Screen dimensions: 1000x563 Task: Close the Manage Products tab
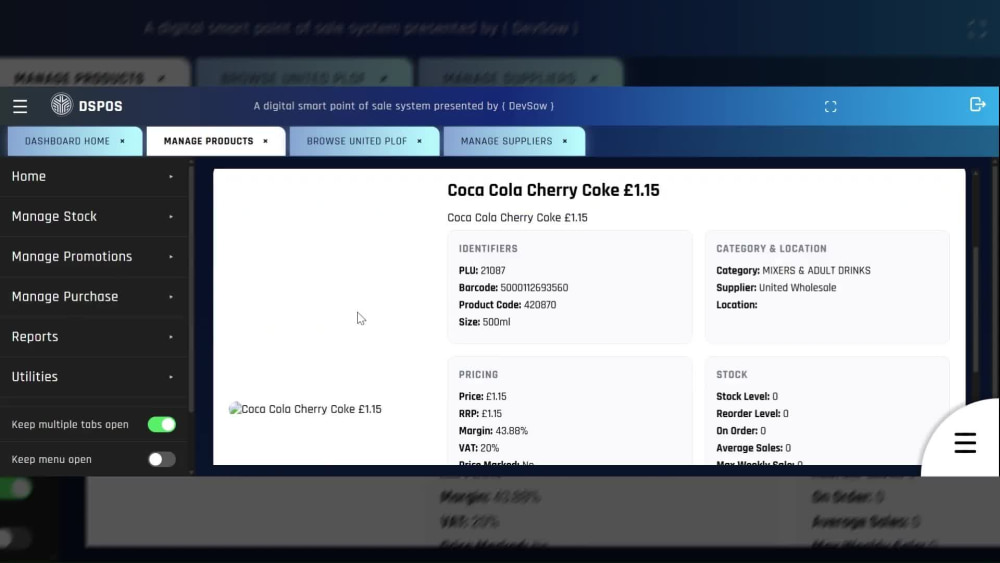point(265,141)
